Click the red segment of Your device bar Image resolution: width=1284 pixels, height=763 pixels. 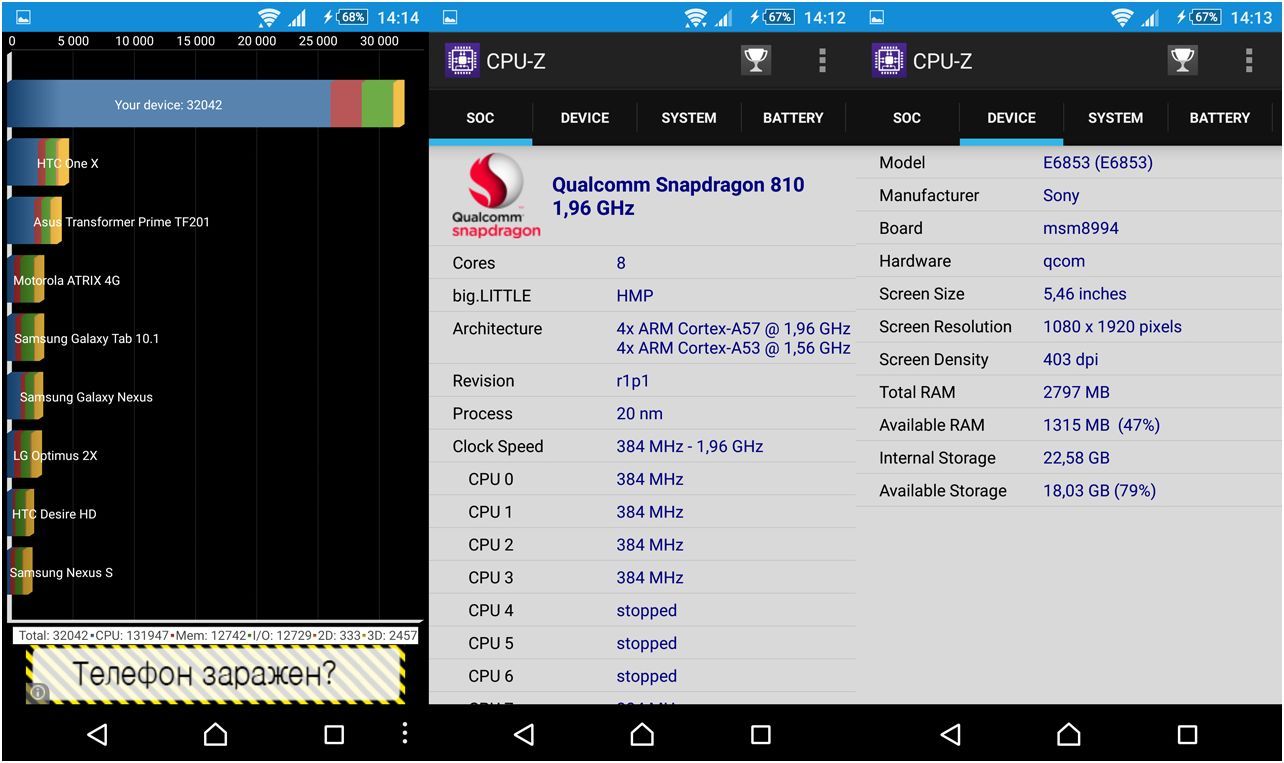[x=345, y=104]
